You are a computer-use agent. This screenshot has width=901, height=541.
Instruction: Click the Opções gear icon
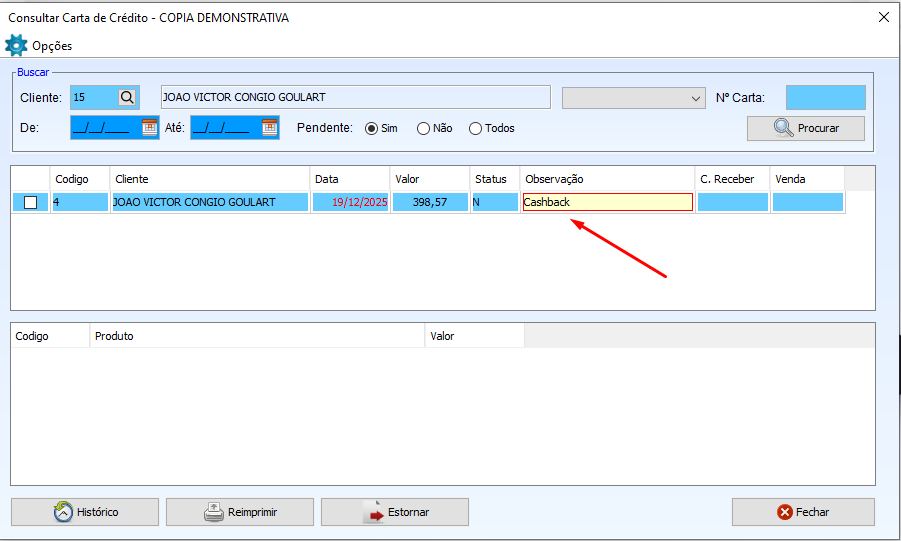point(16,45)
